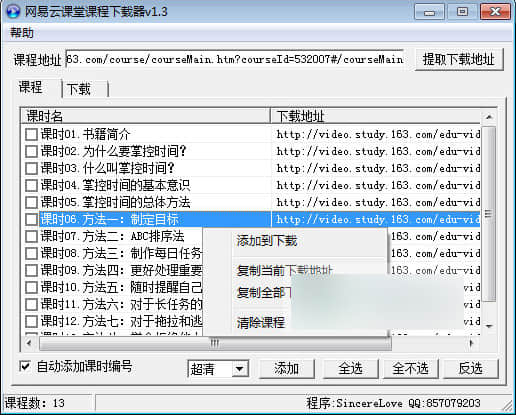Click the 课程地址 URL input field
Screen dimensions: 516x415
pos(234,59)
